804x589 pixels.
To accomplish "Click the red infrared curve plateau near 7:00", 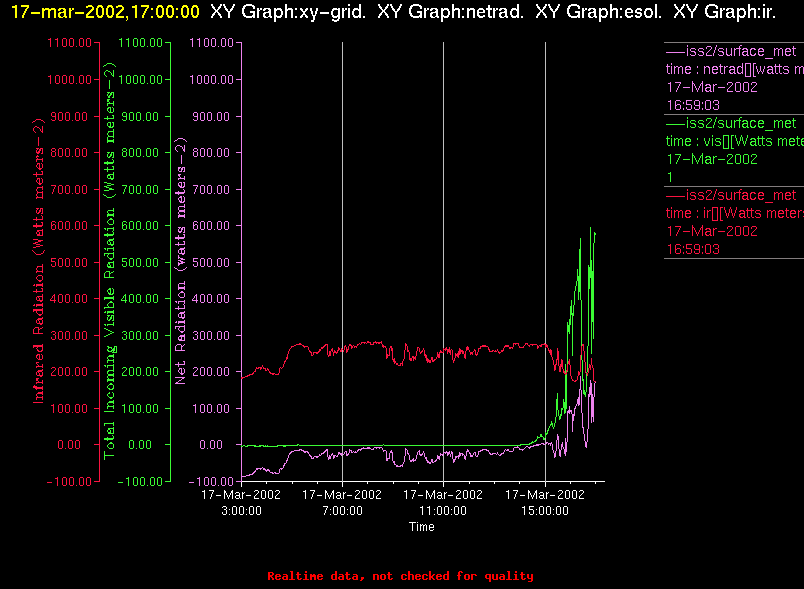I will pyautogui.click(x=343, y=350).
